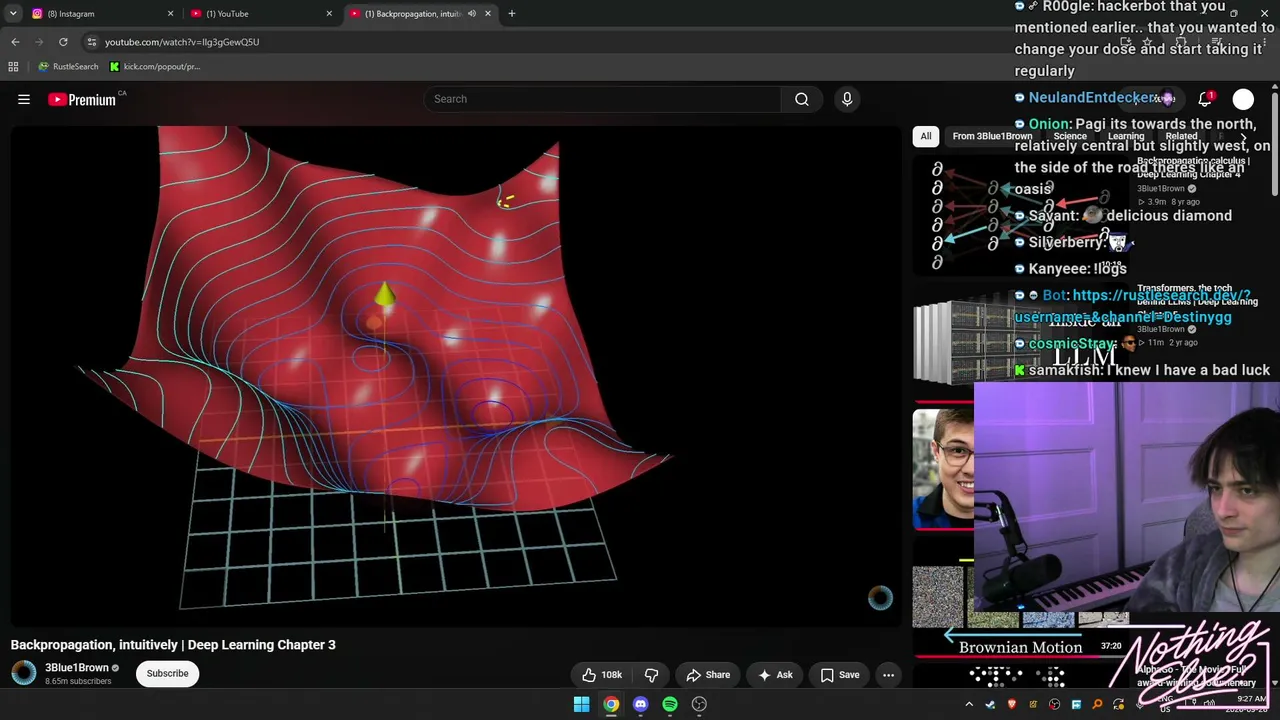
Task: Open the YouTube hamburger guide menu
Action: 24,99
